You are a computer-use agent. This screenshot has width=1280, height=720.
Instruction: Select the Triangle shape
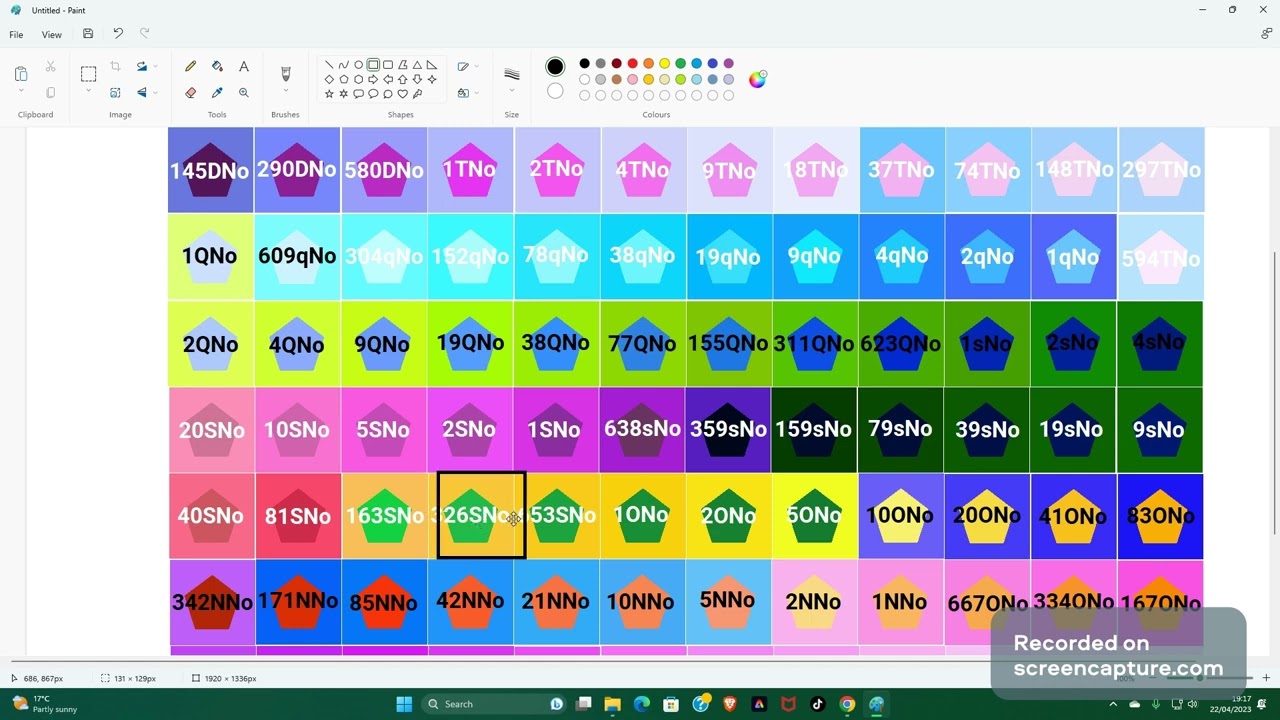(417, 65)
